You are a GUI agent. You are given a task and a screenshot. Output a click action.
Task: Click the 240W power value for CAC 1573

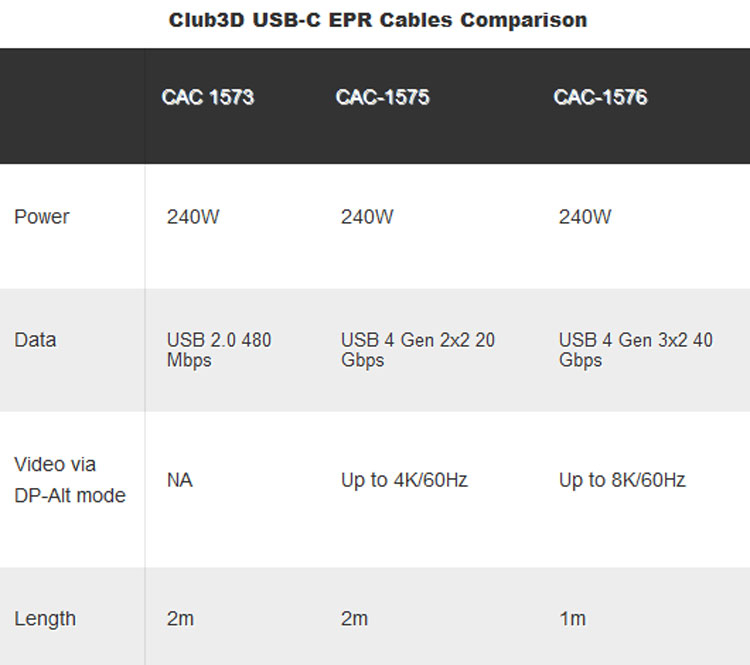[193, 217]
